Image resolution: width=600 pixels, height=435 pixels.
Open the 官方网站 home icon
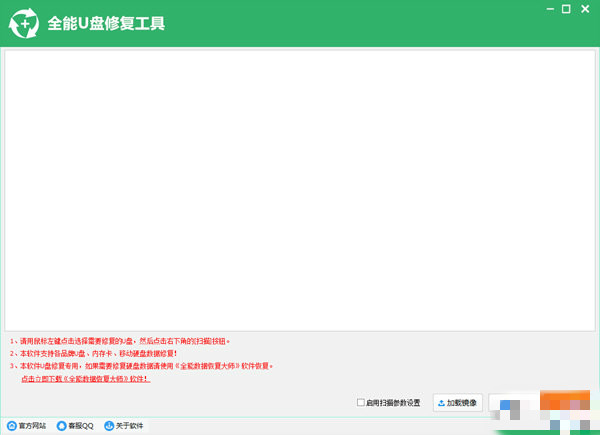tap(12, 425)
